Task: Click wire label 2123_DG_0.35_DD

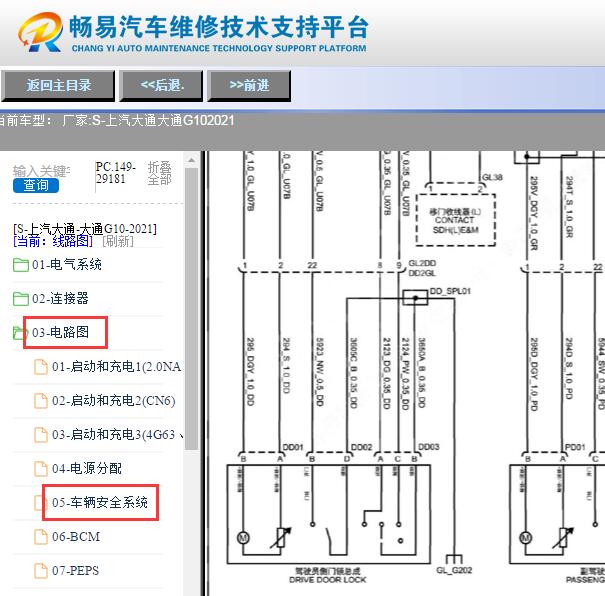Action: (x=386, y=373)
